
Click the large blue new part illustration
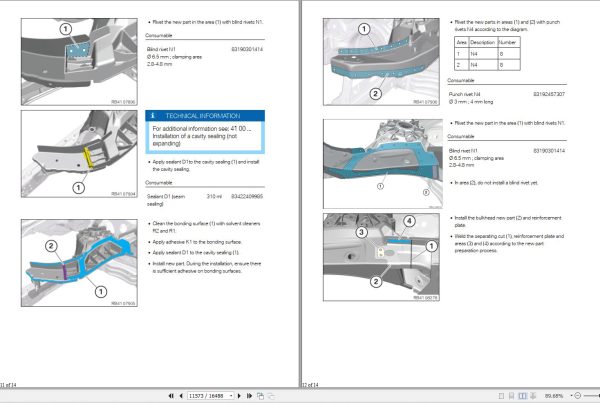(383, 164)
